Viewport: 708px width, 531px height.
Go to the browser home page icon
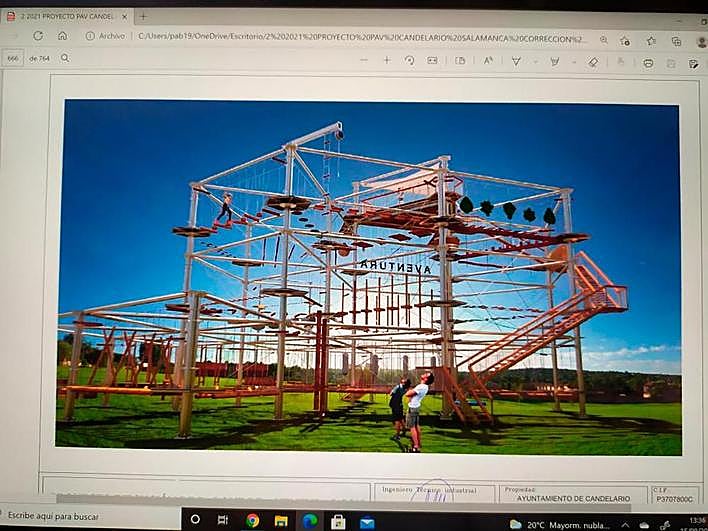pos(63,36)
